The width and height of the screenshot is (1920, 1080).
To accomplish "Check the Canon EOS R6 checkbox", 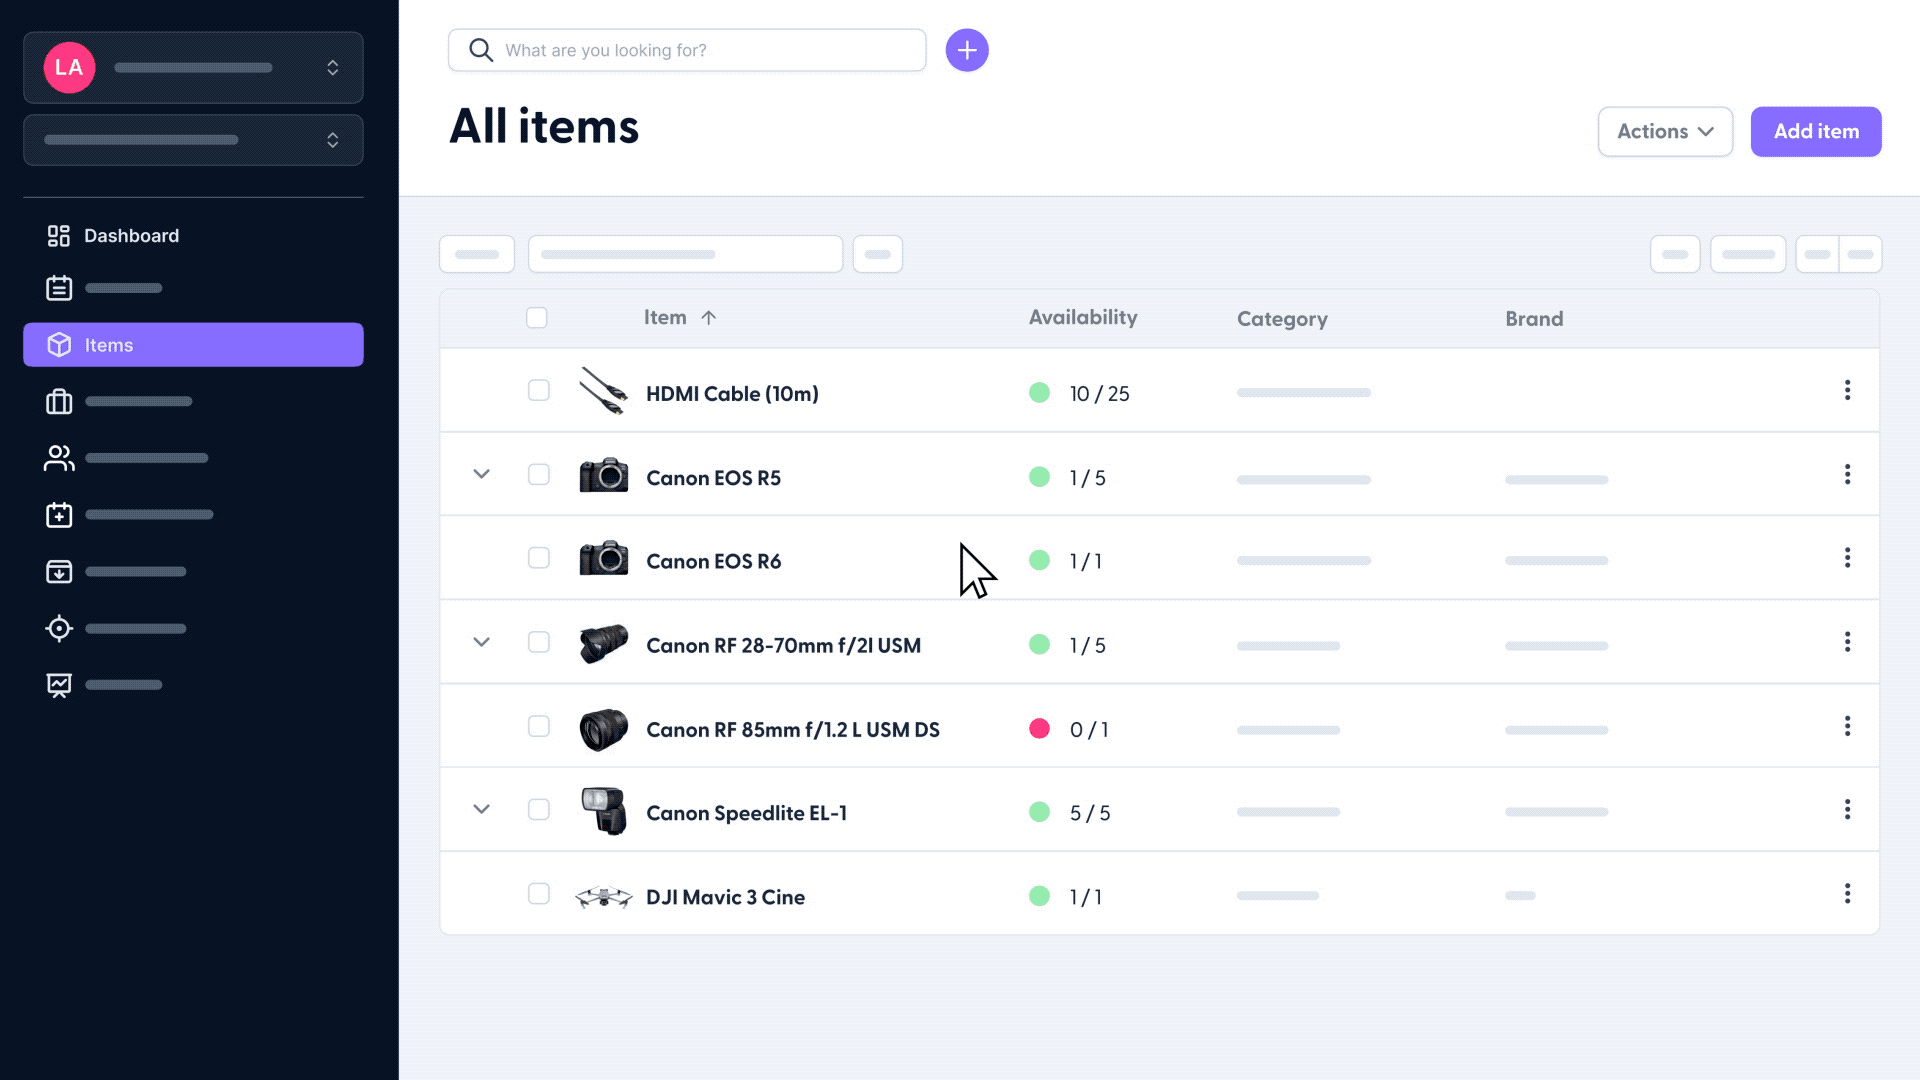I will 539,558.
